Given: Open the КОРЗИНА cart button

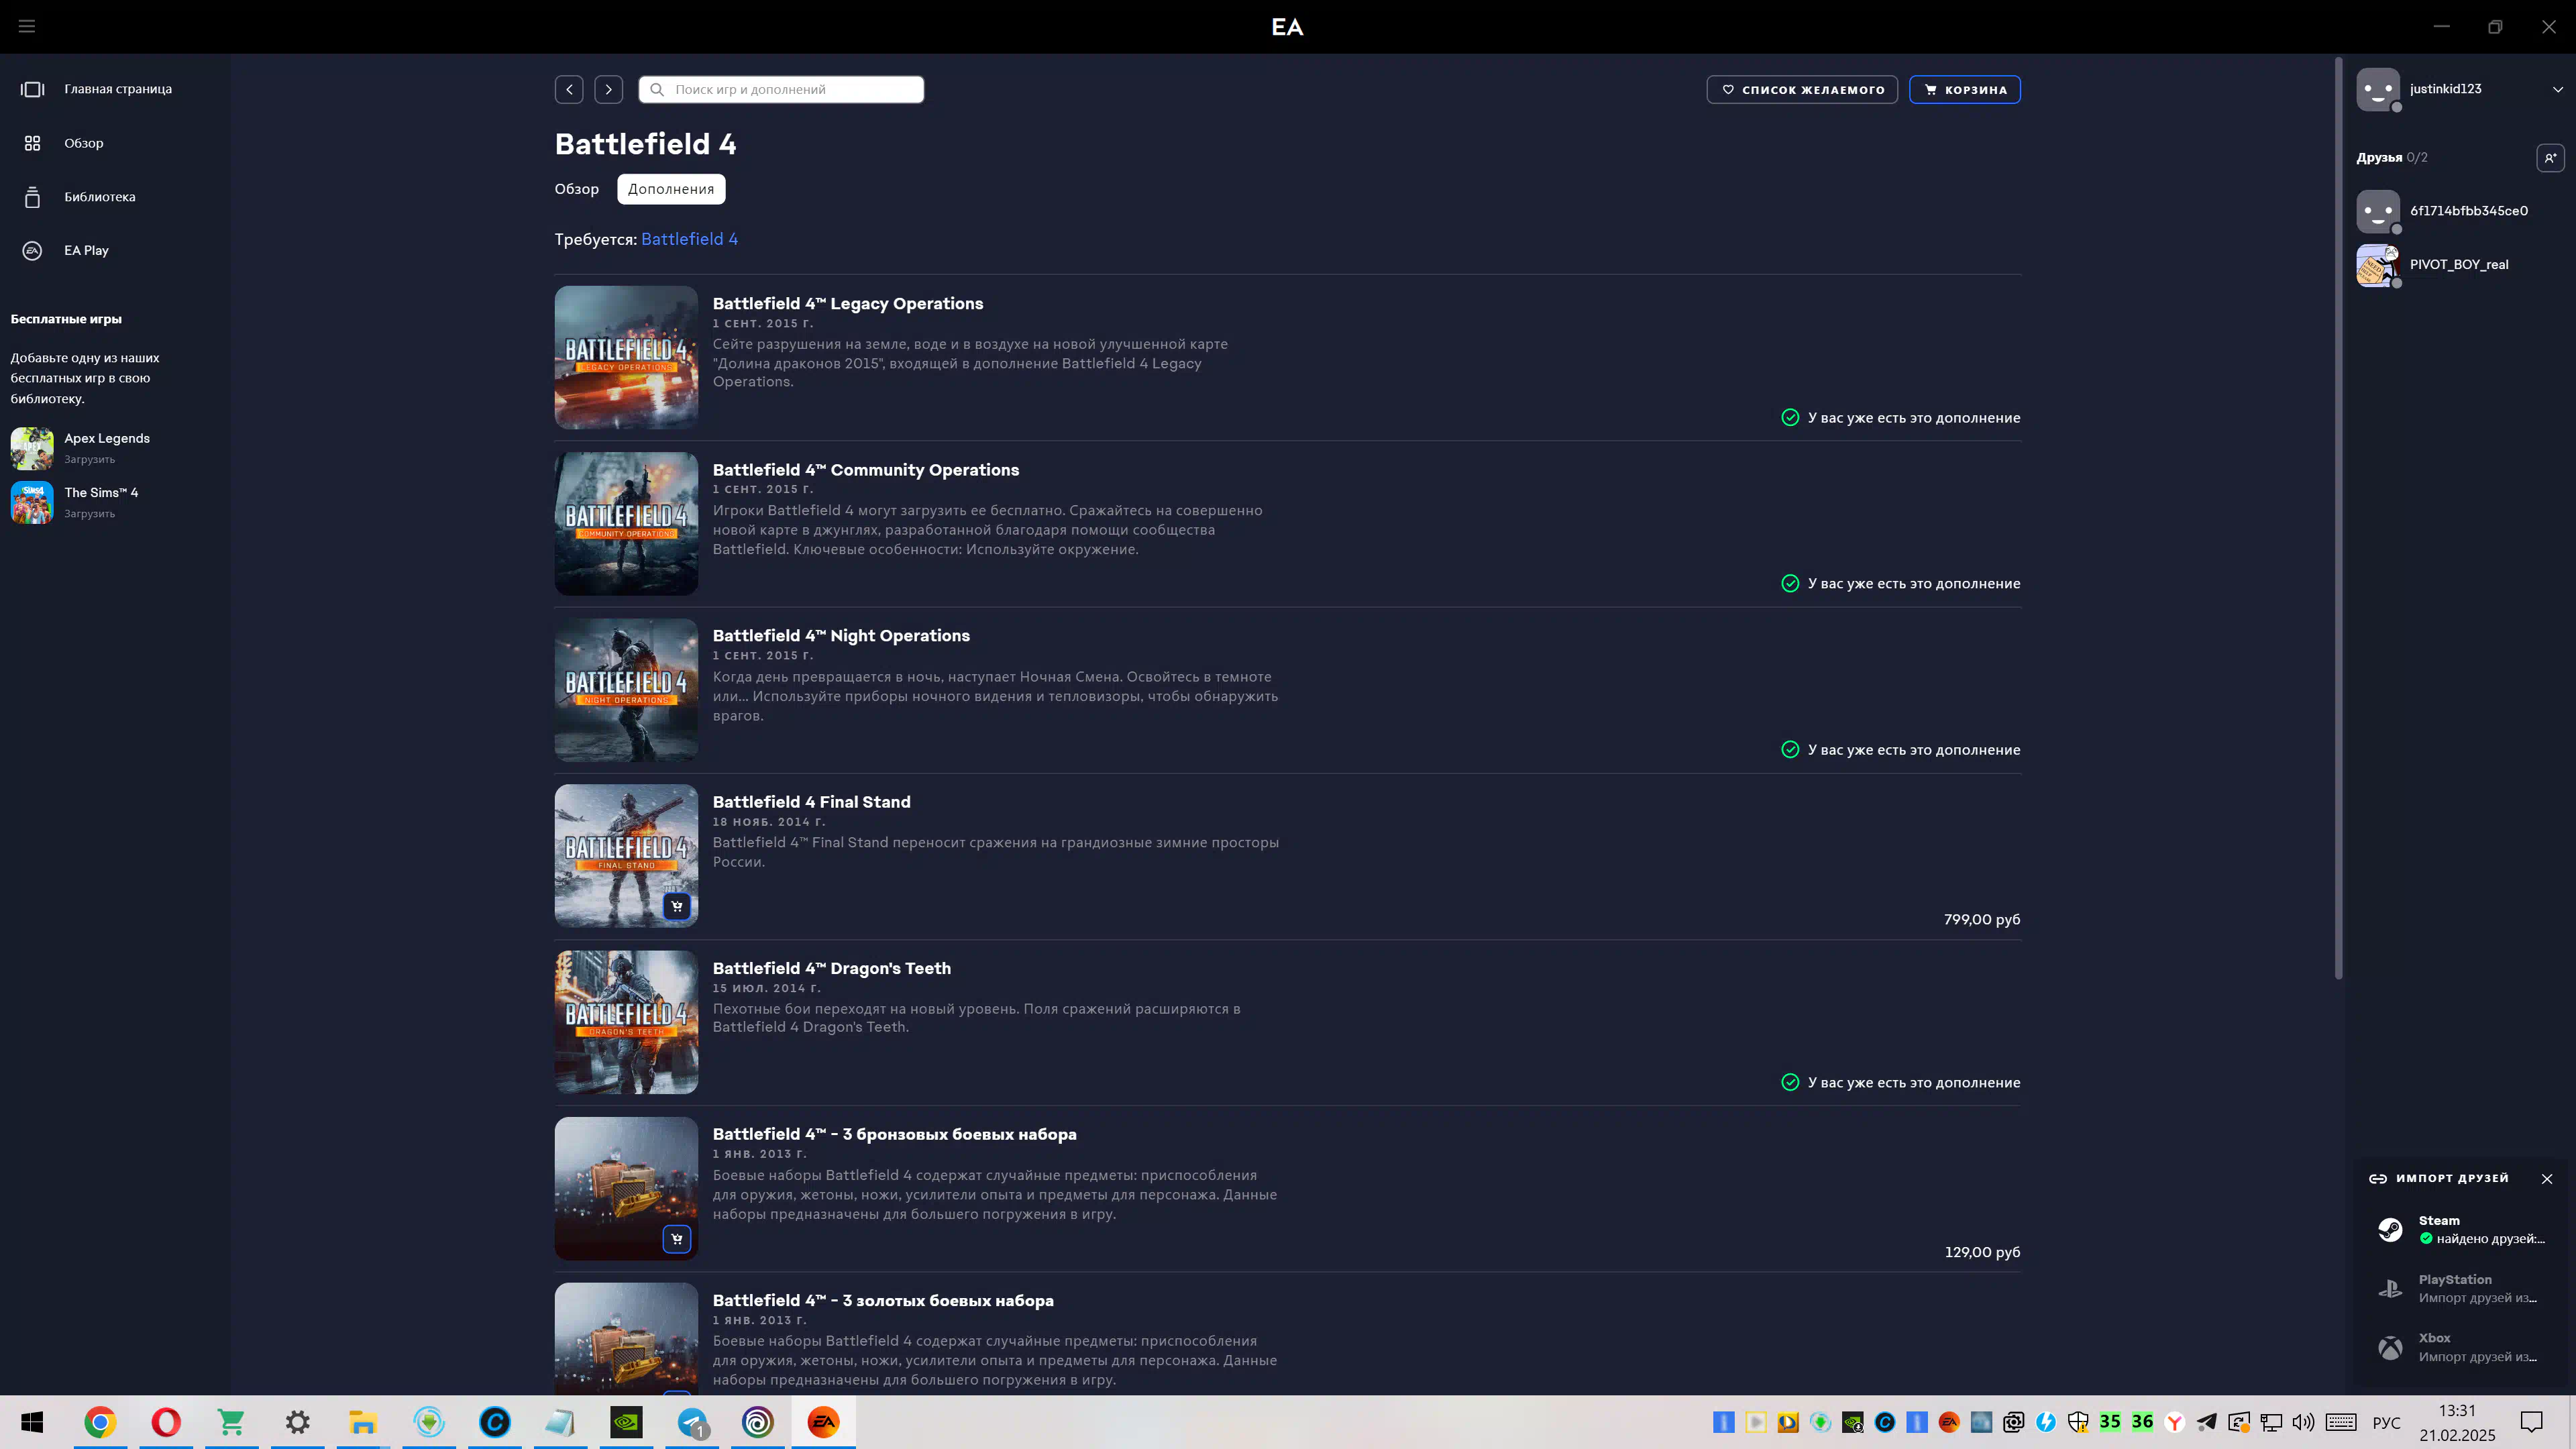Looking at the screenshot, I should coord(1965,89).
